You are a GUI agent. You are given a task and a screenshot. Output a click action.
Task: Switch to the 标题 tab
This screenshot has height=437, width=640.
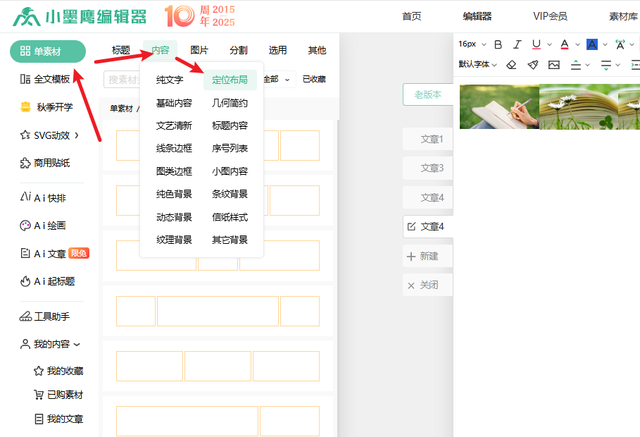[121, 50]
